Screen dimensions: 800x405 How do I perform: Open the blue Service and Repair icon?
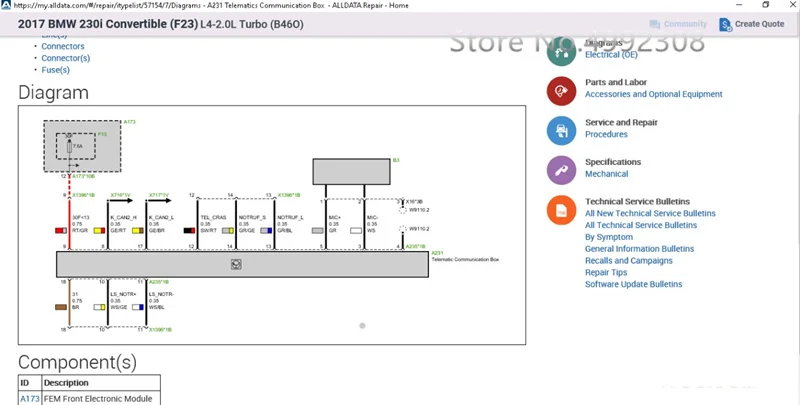coord(561,131)
